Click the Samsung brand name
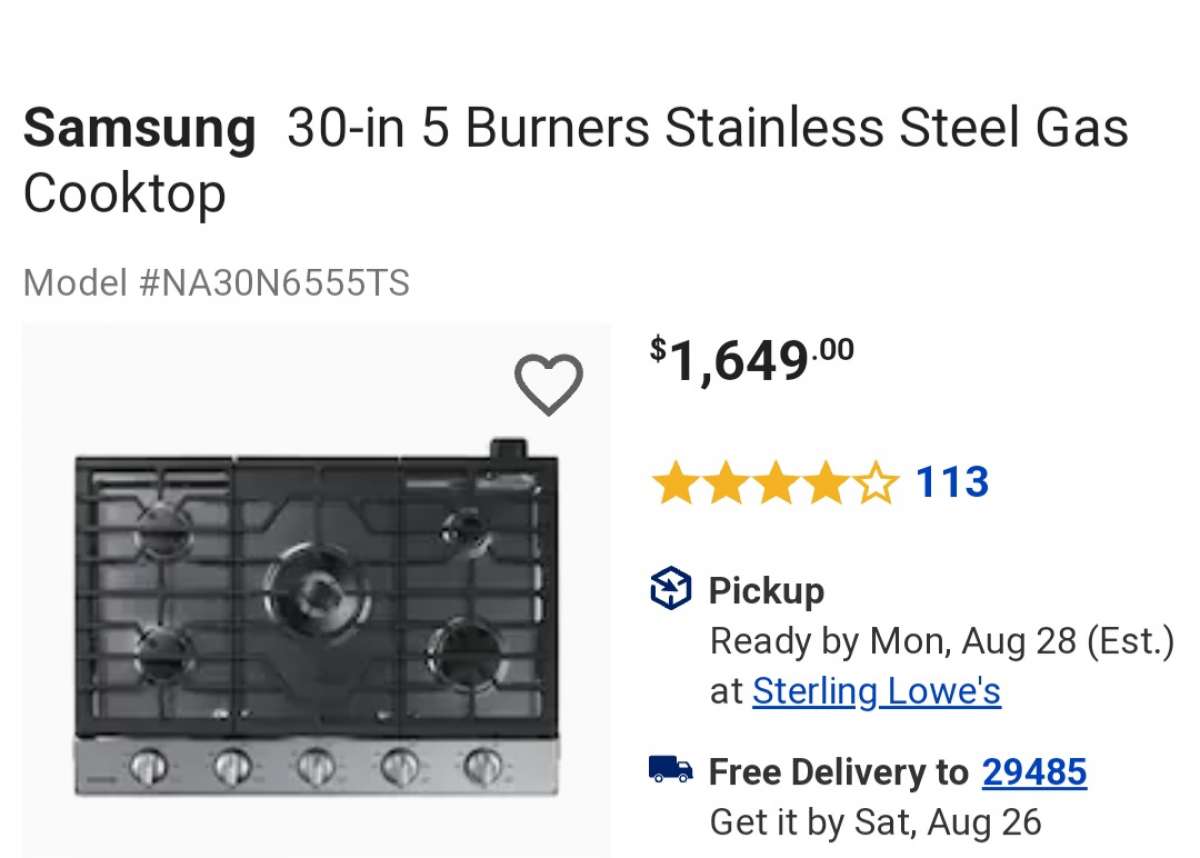Viewport: 1200px width, 858px height. pyautogui.click(x=139, y=127)
